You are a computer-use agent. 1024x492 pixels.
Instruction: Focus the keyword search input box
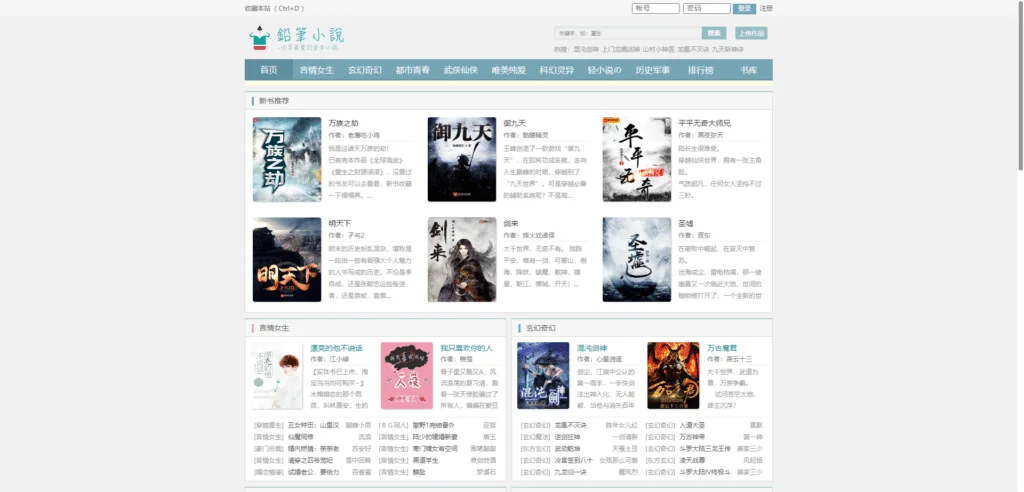tap(628, 33)
